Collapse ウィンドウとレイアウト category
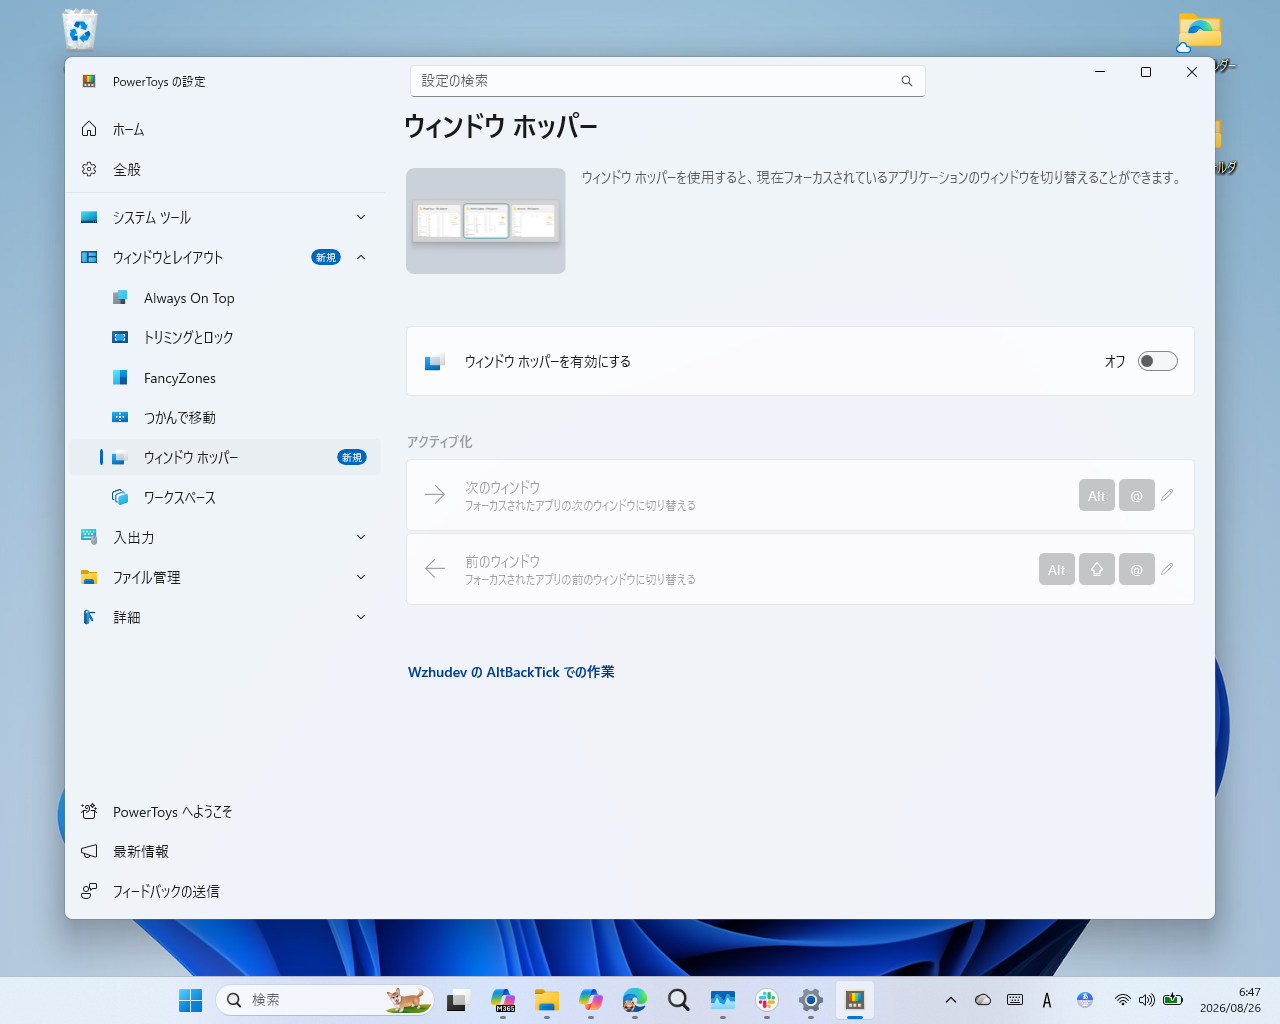This screenshot has height=1024, width=1280. point(225,258)
